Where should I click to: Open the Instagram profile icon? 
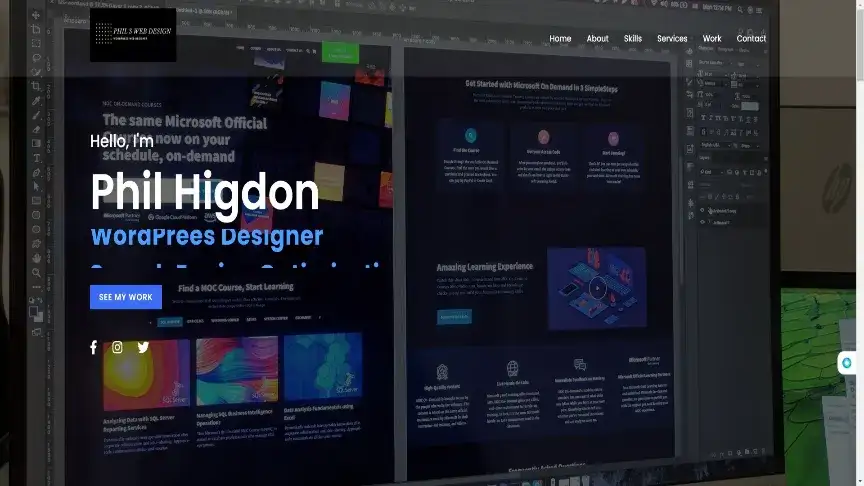point(117,347)
